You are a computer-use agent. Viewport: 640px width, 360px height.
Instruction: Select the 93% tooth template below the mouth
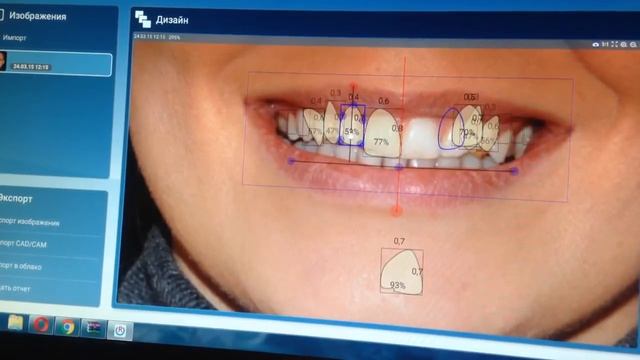(x=402, y=272)
